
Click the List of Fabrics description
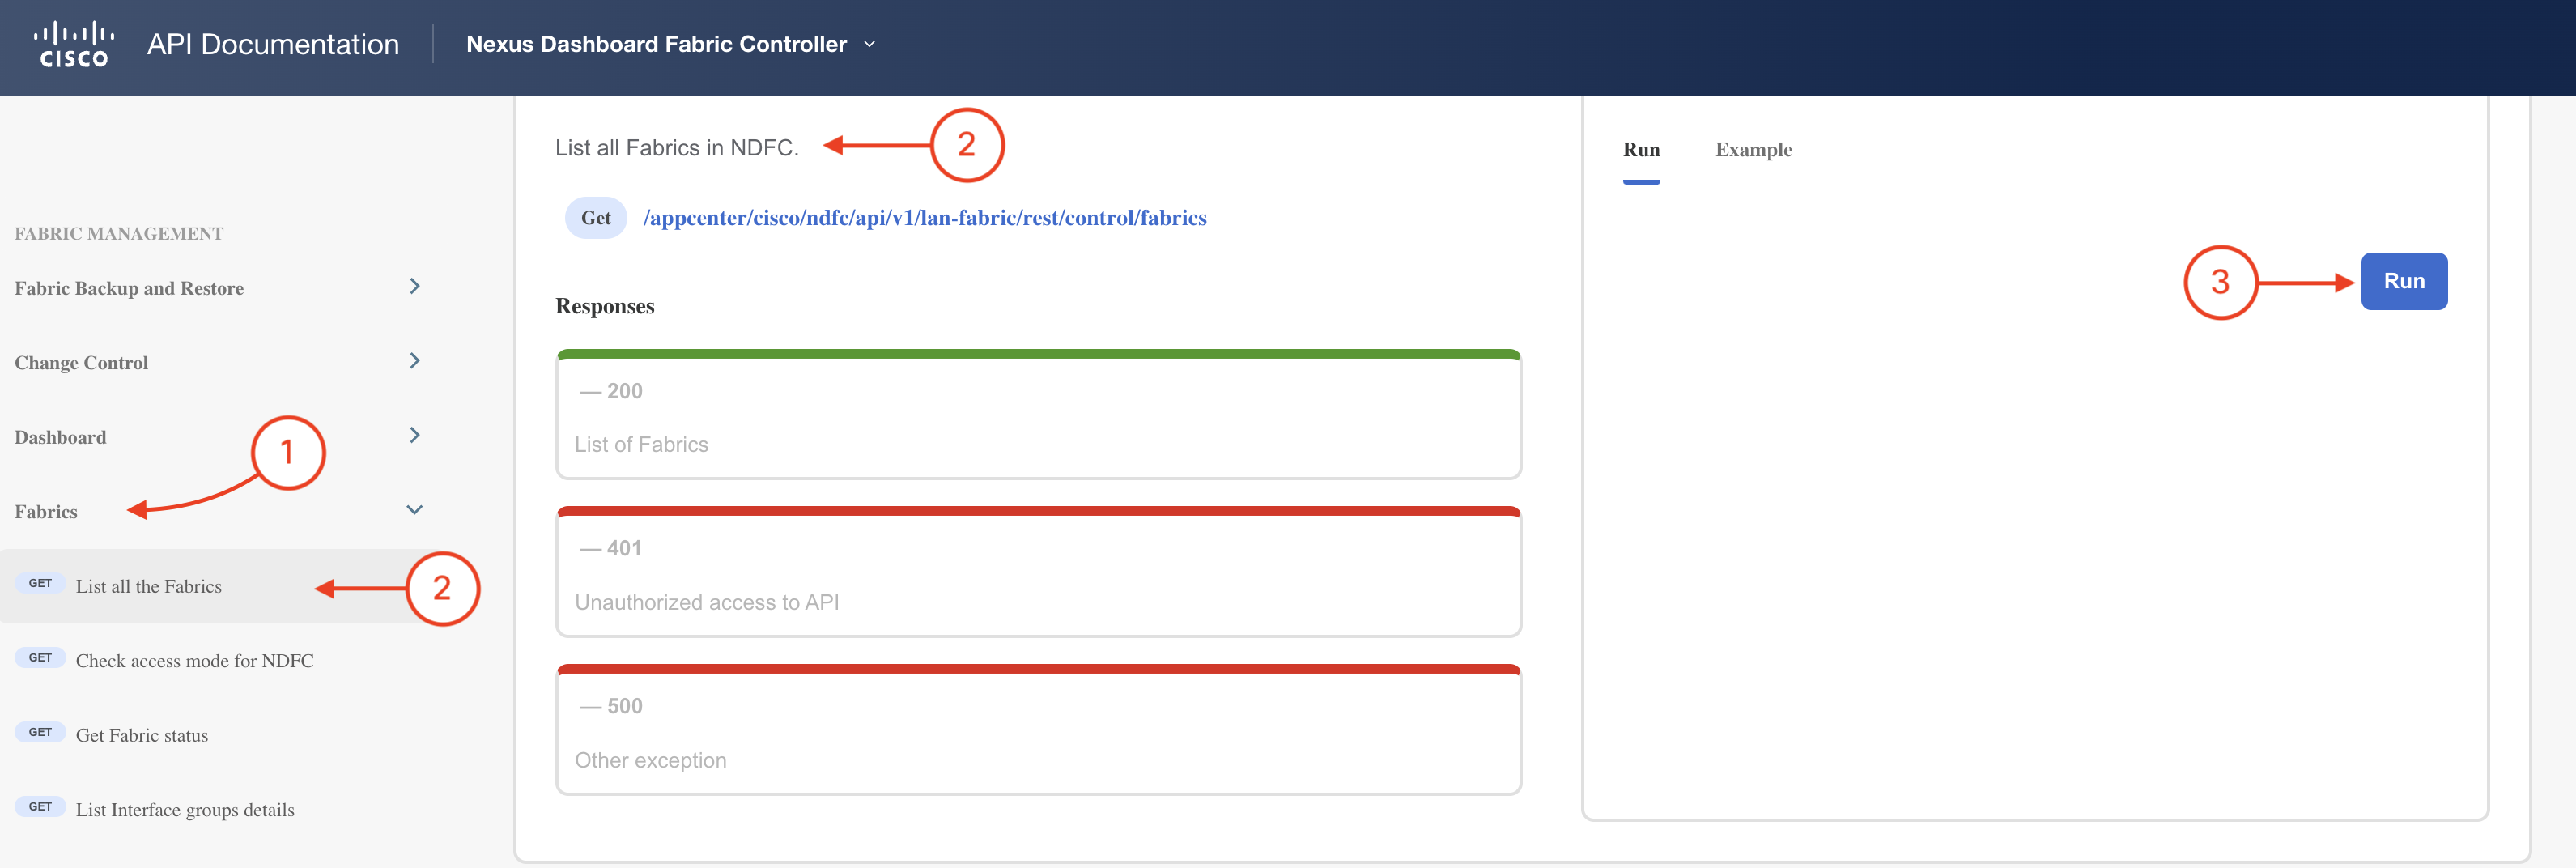click(641, 445)
